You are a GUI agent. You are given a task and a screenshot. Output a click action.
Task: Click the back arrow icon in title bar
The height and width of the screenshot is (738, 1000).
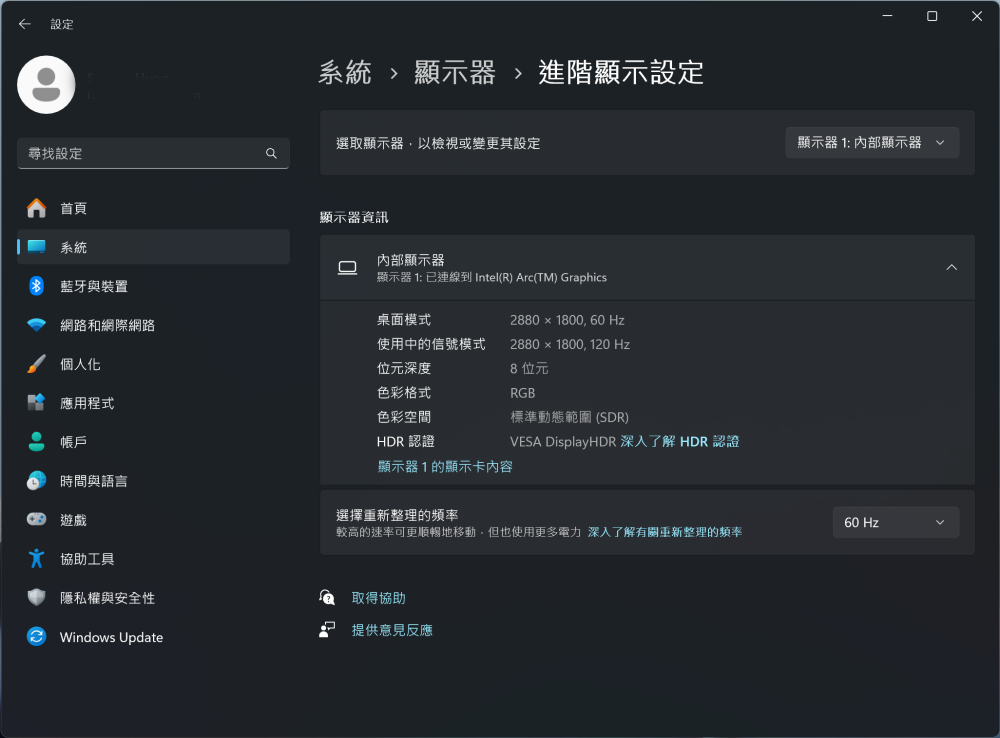(x=25, y=24)
